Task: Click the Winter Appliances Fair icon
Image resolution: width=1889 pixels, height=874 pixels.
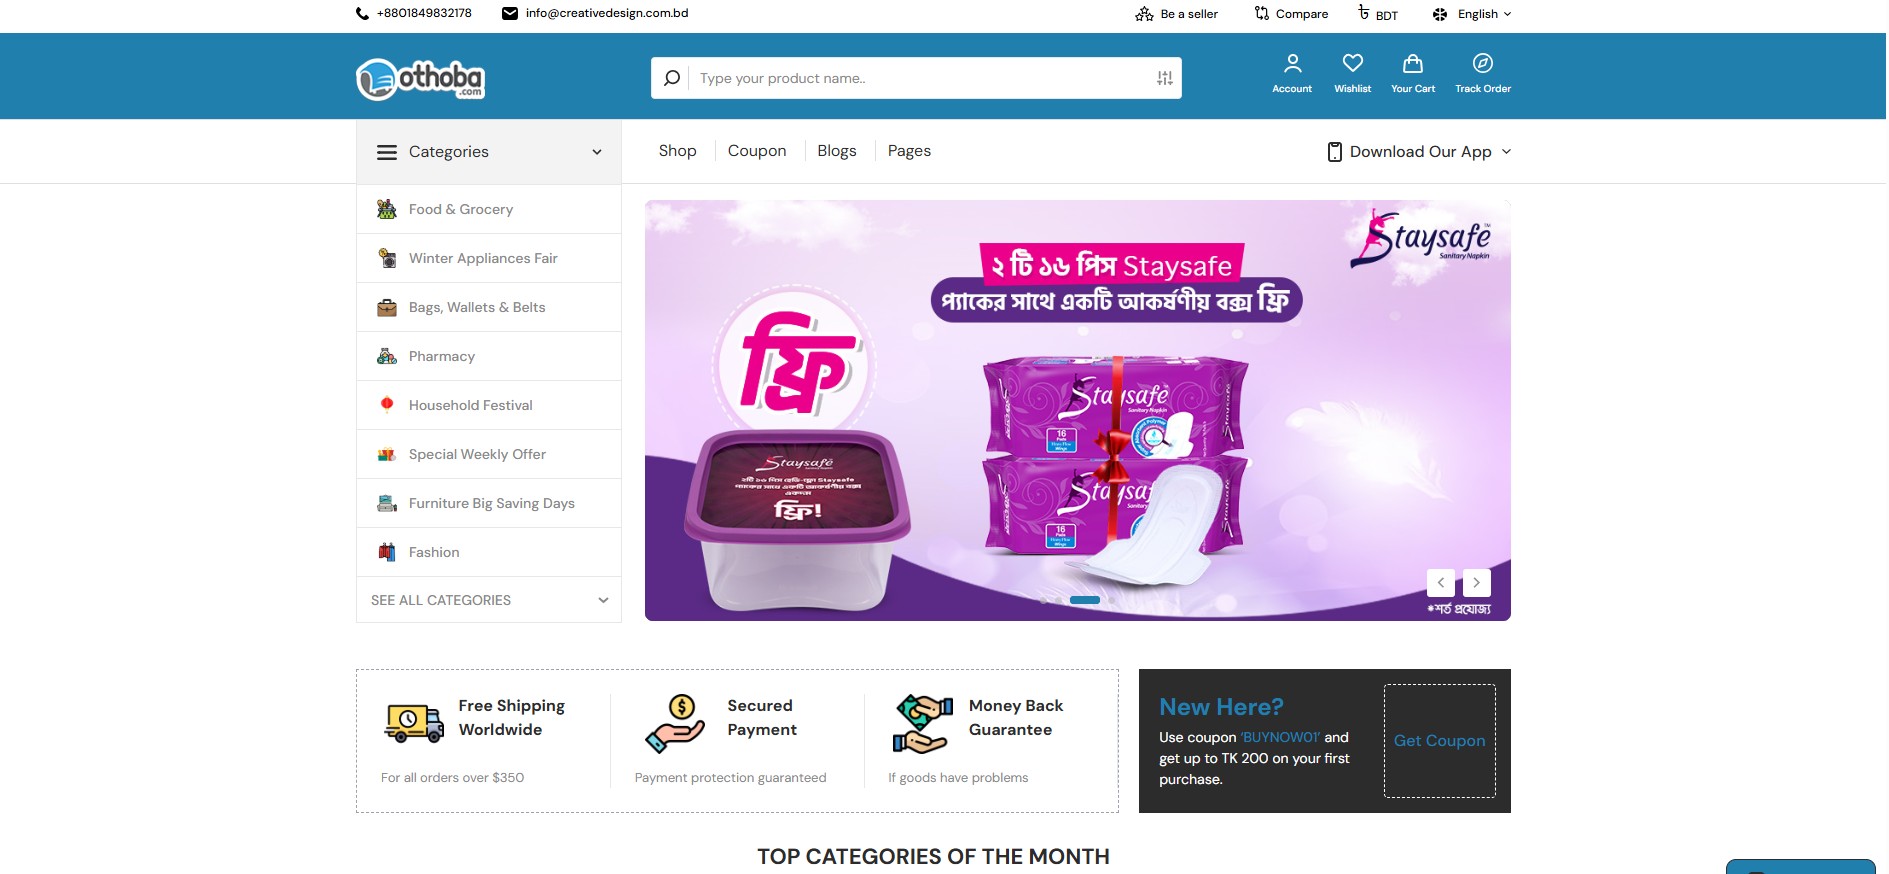Action: (387, 258)
